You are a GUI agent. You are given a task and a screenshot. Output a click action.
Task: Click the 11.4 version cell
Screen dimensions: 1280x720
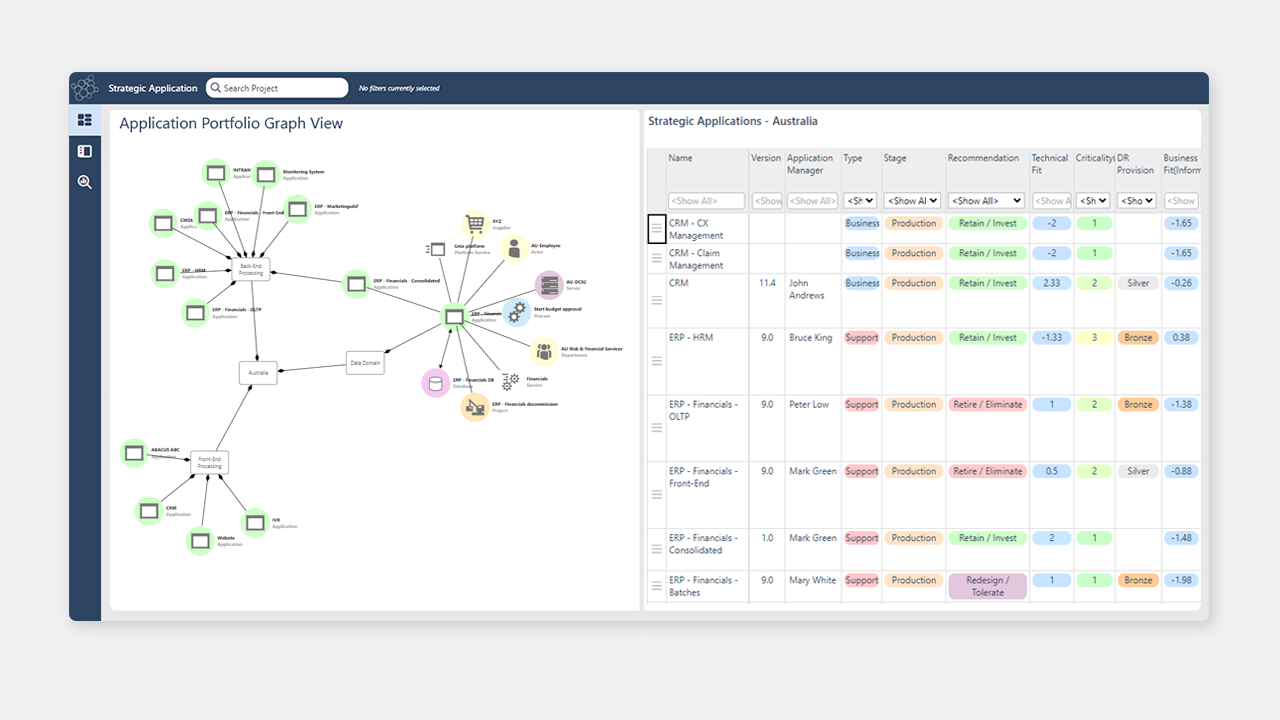pyautogui.click(x=766, y=284)
